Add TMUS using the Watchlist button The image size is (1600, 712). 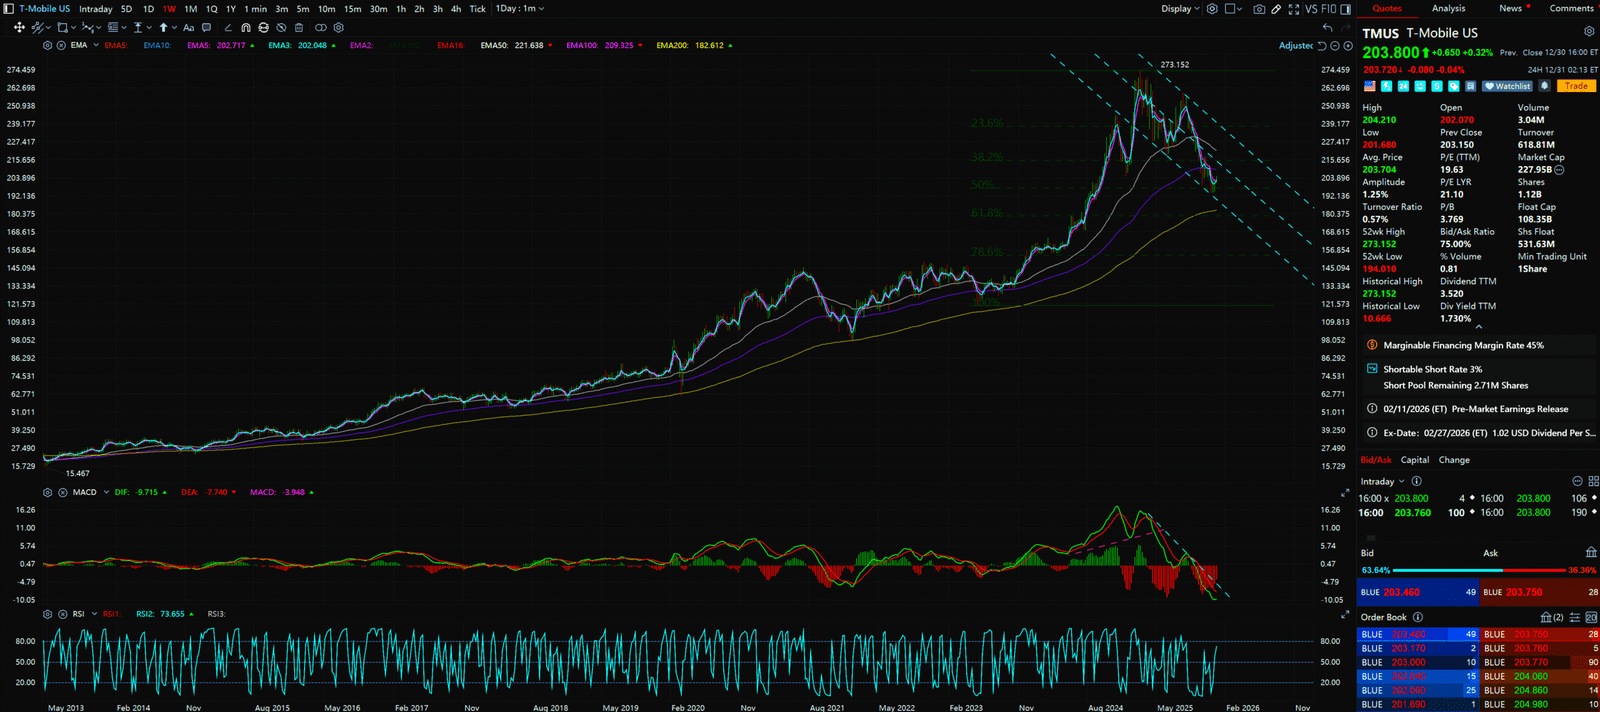click(x=1507, y=86)
